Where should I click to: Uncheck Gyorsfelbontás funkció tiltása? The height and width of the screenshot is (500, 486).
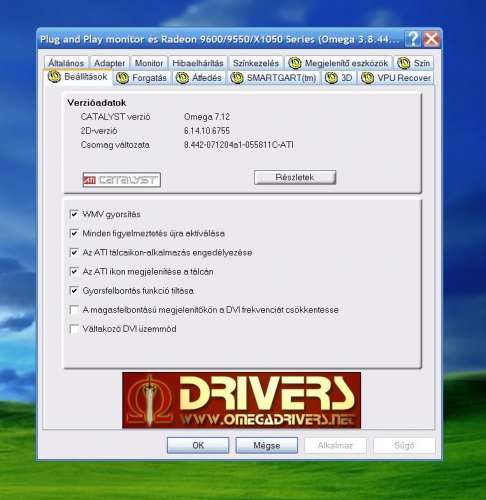tap(74, 291)
